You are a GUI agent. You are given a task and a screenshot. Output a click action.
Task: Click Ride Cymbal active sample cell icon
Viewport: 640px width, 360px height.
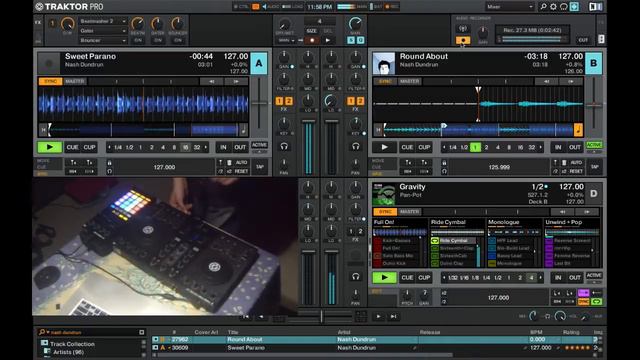coord(435,241)
